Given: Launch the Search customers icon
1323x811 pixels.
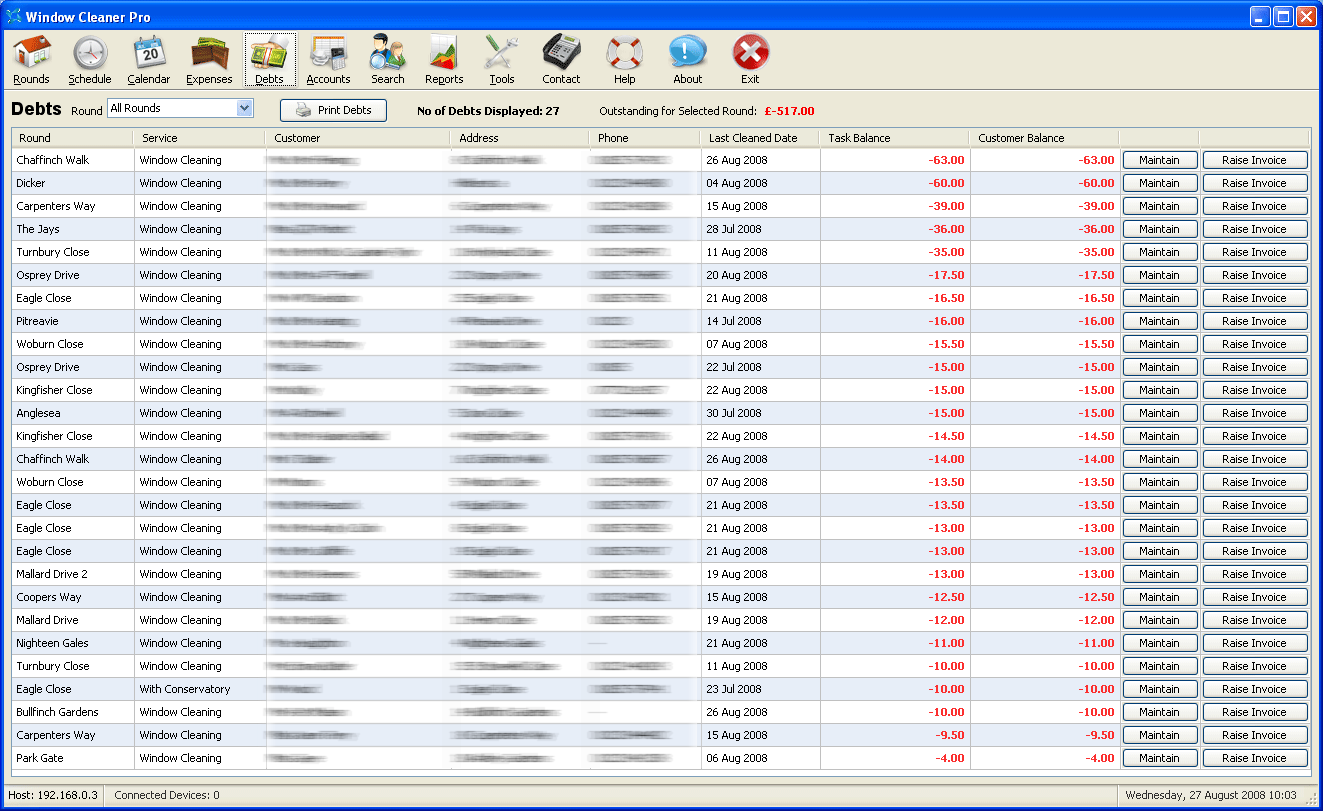Looking at the screenshot, I should point(387,52).
